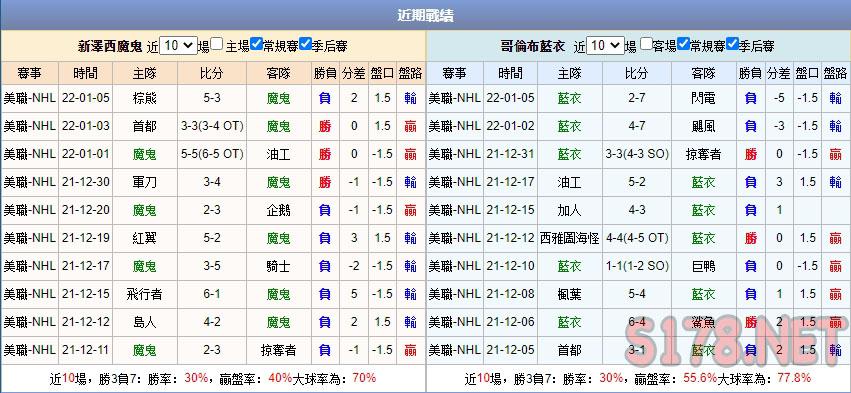Screen dimensions: 851x393
Task: Click score 3-3(3-4 OT) in Devils table
Action: 212,126
